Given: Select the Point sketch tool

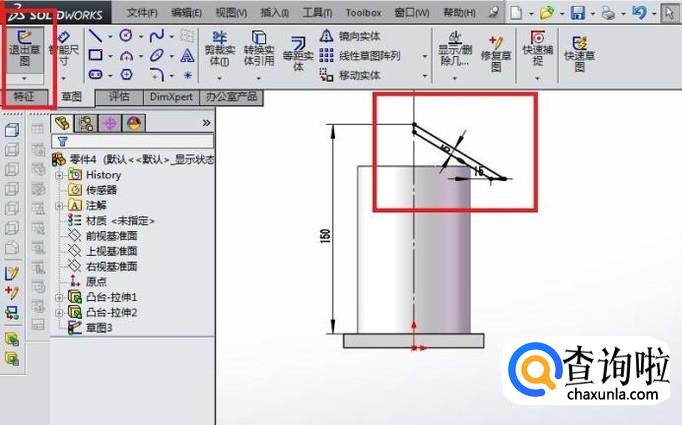Looking at the screenshot, I should click(x=187, y=75).
